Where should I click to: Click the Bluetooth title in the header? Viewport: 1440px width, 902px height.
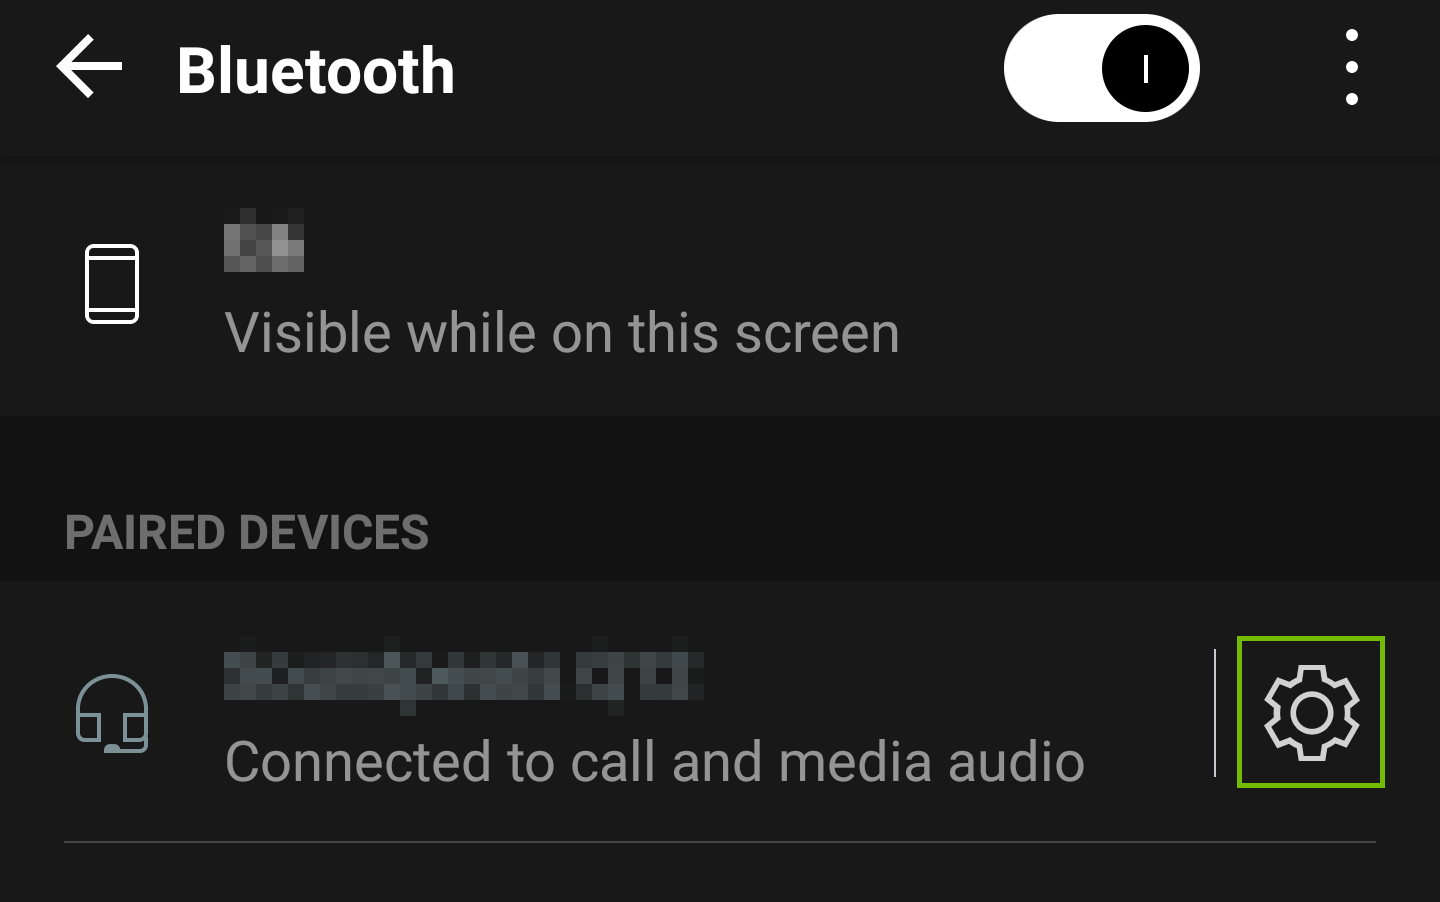(x=315, y=67)
